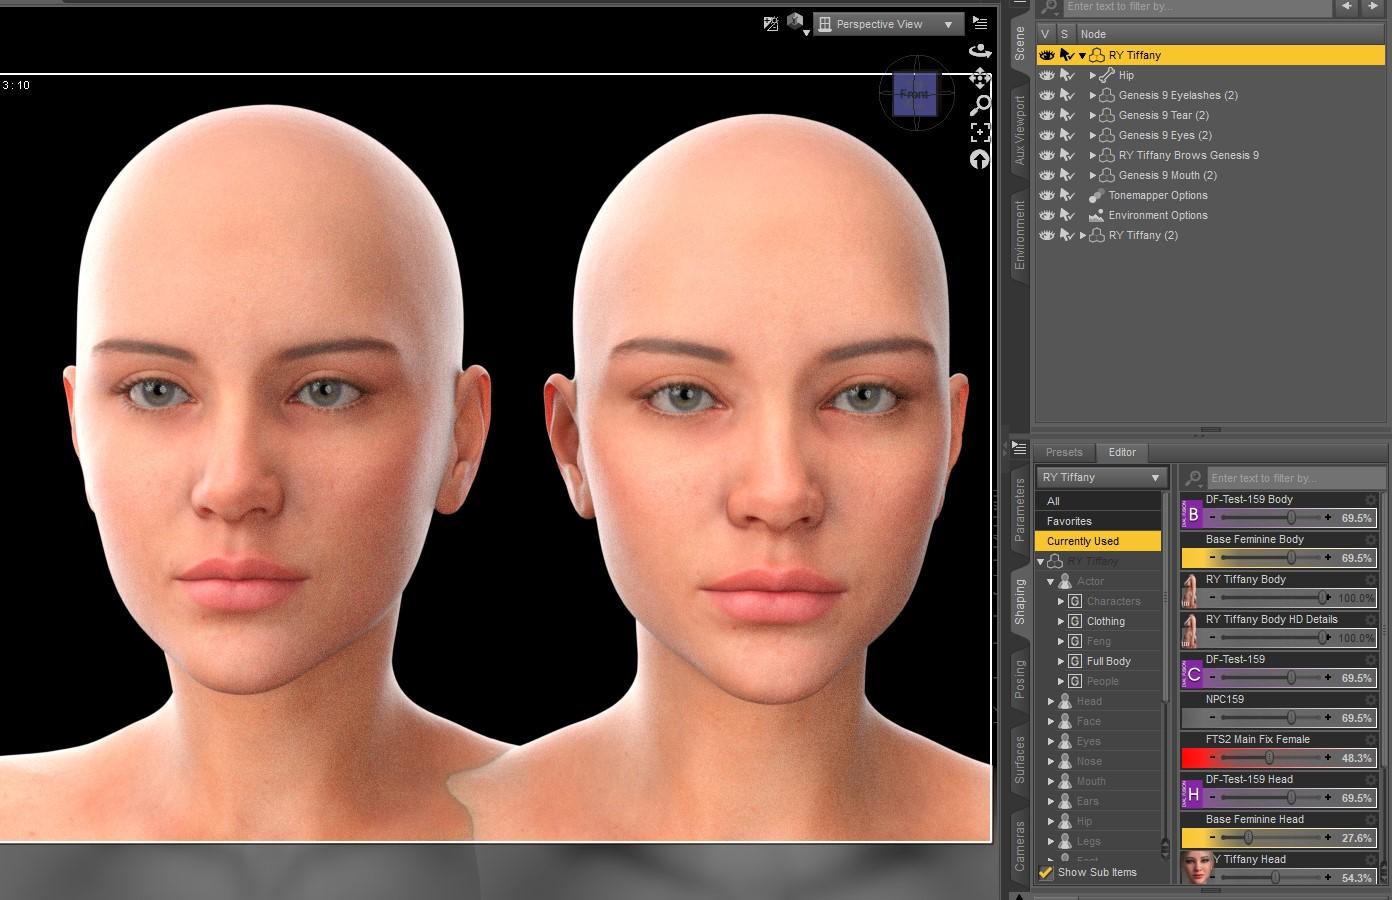The height and width of the screenshot is (900, 1392).
Task: Click the purple H icon on DF-Test-159 Head
Action: pyautogui.click(x=1192, y=794)
